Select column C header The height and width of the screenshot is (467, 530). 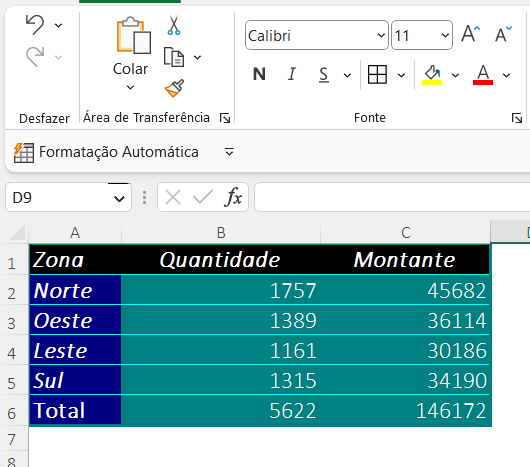pyautogui.click(x=406, y=232)
